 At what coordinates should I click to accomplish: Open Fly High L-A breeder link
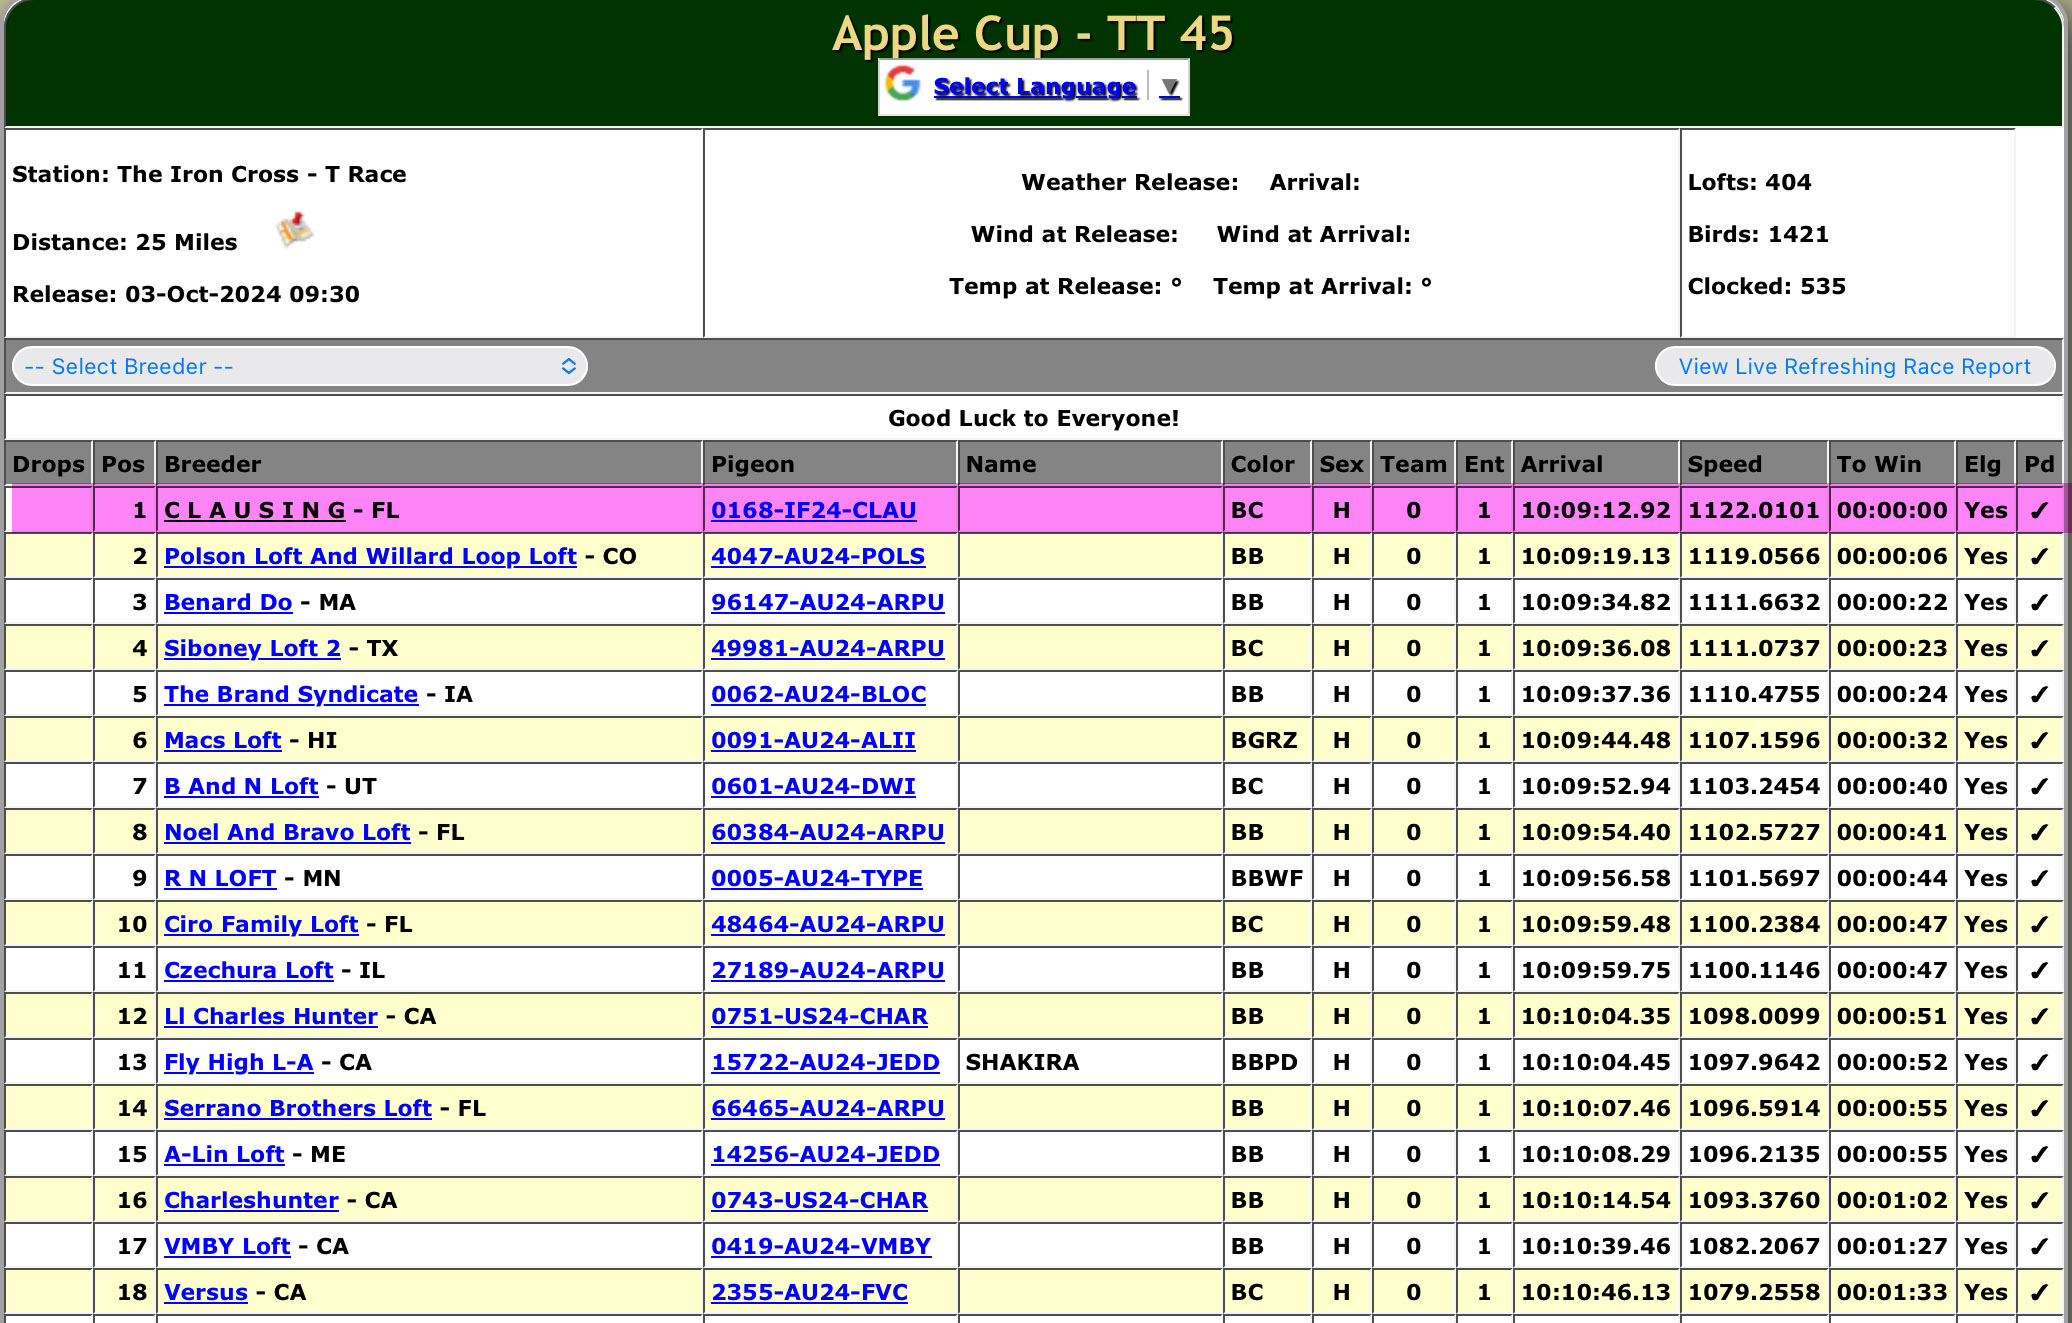[239, 1062]
